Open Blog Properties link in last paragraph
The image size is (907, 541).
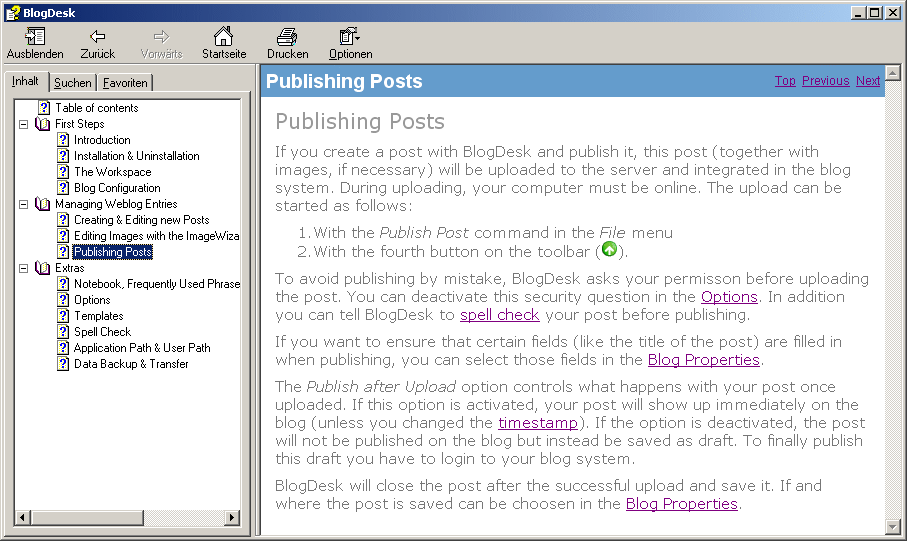(681, 504)
